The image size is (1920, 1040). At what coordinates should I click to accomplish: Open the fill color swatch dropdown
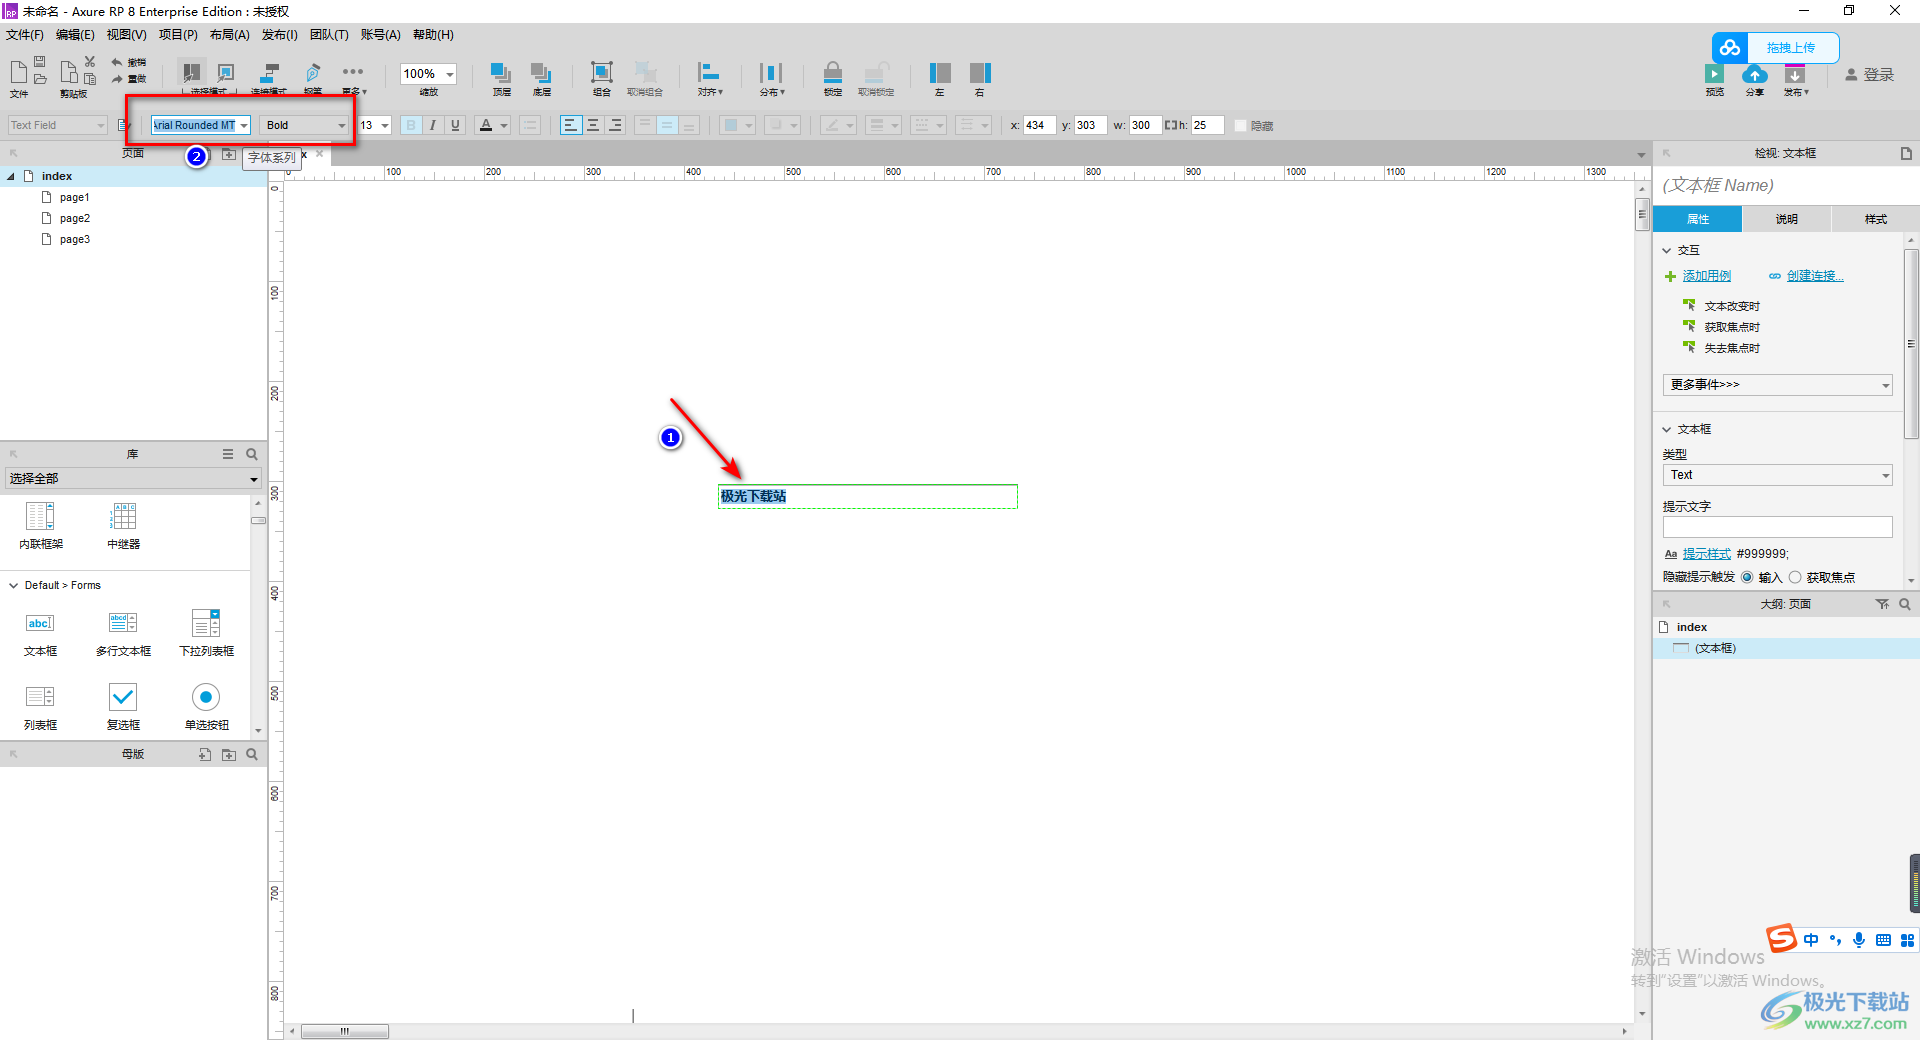738,125
